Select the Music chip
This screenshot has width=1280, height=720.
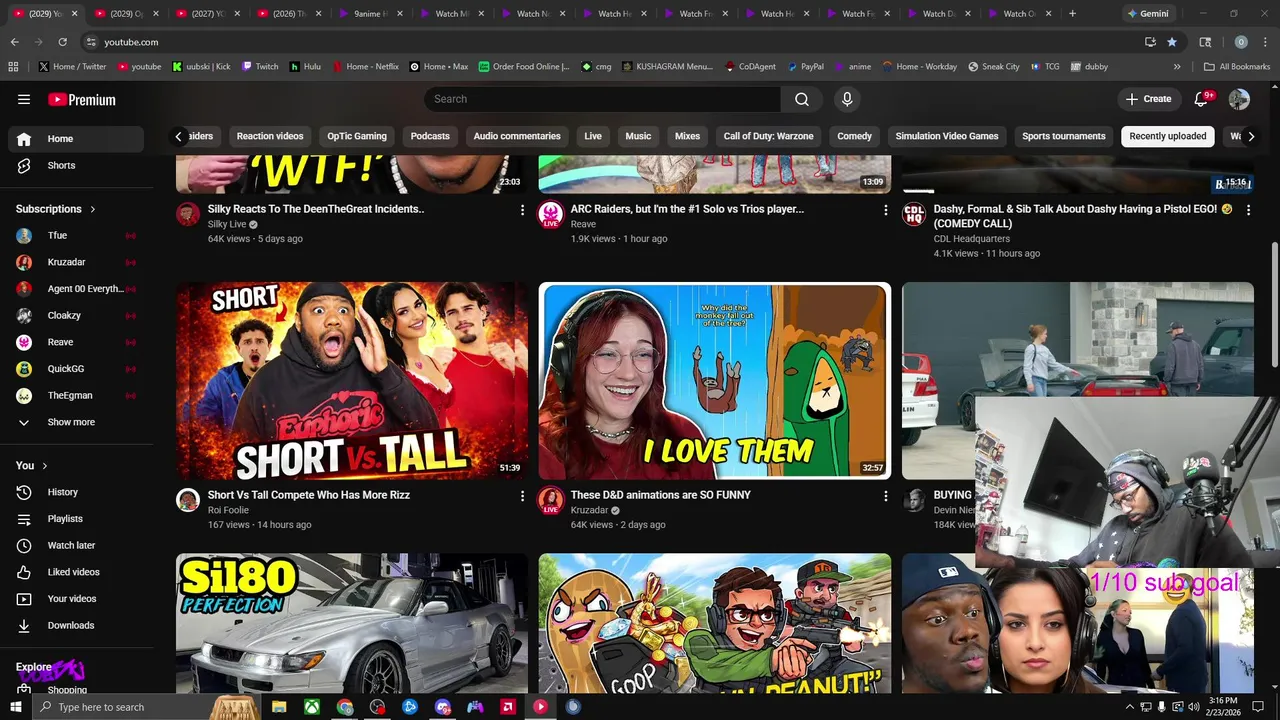pos(638,136)
